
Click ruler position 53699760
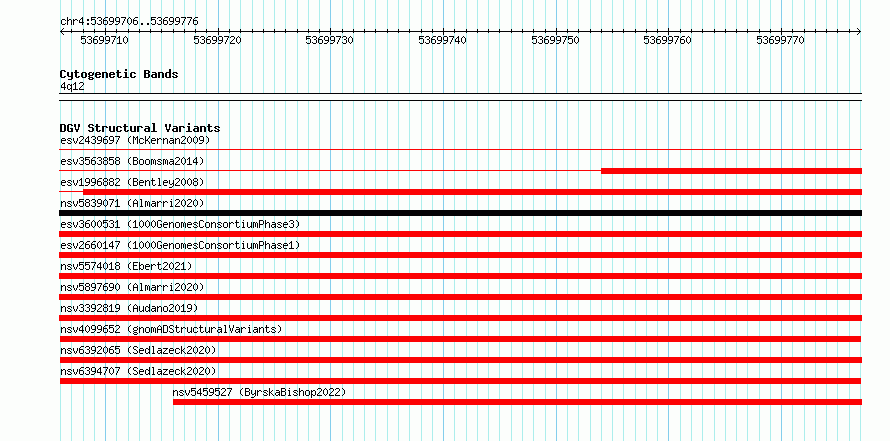pyautogui.click(x=668, y=41)
